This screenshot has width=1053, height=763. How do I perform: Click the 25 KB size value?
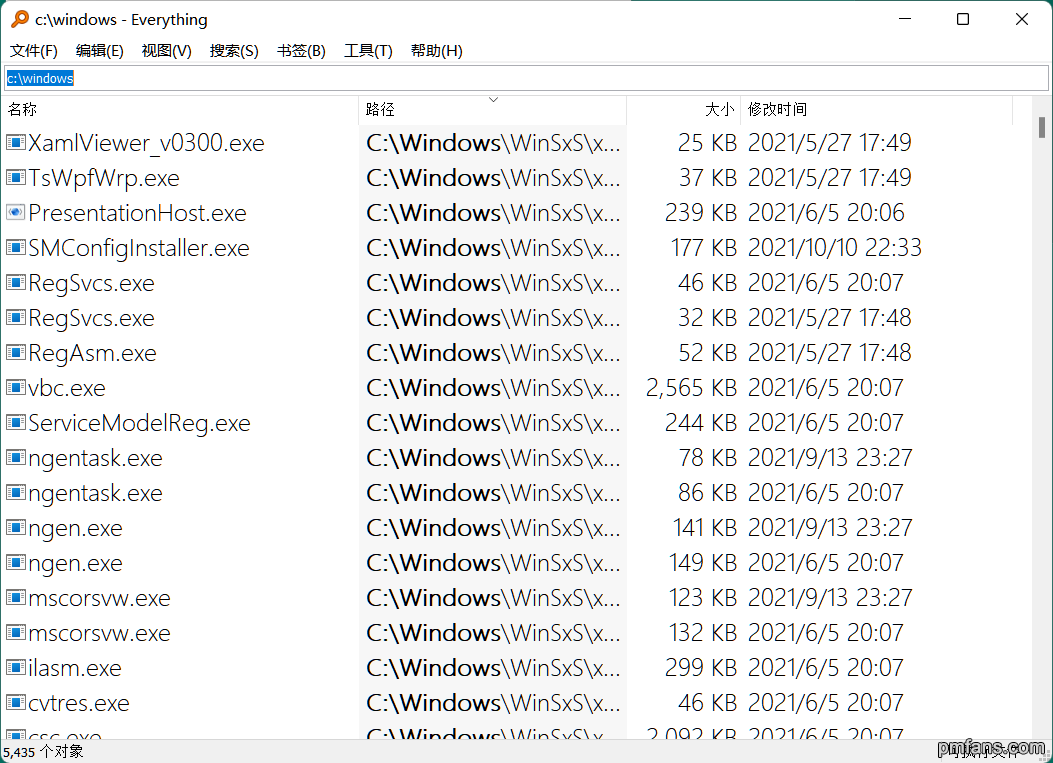pyautogui.click(x=707, y=142)
